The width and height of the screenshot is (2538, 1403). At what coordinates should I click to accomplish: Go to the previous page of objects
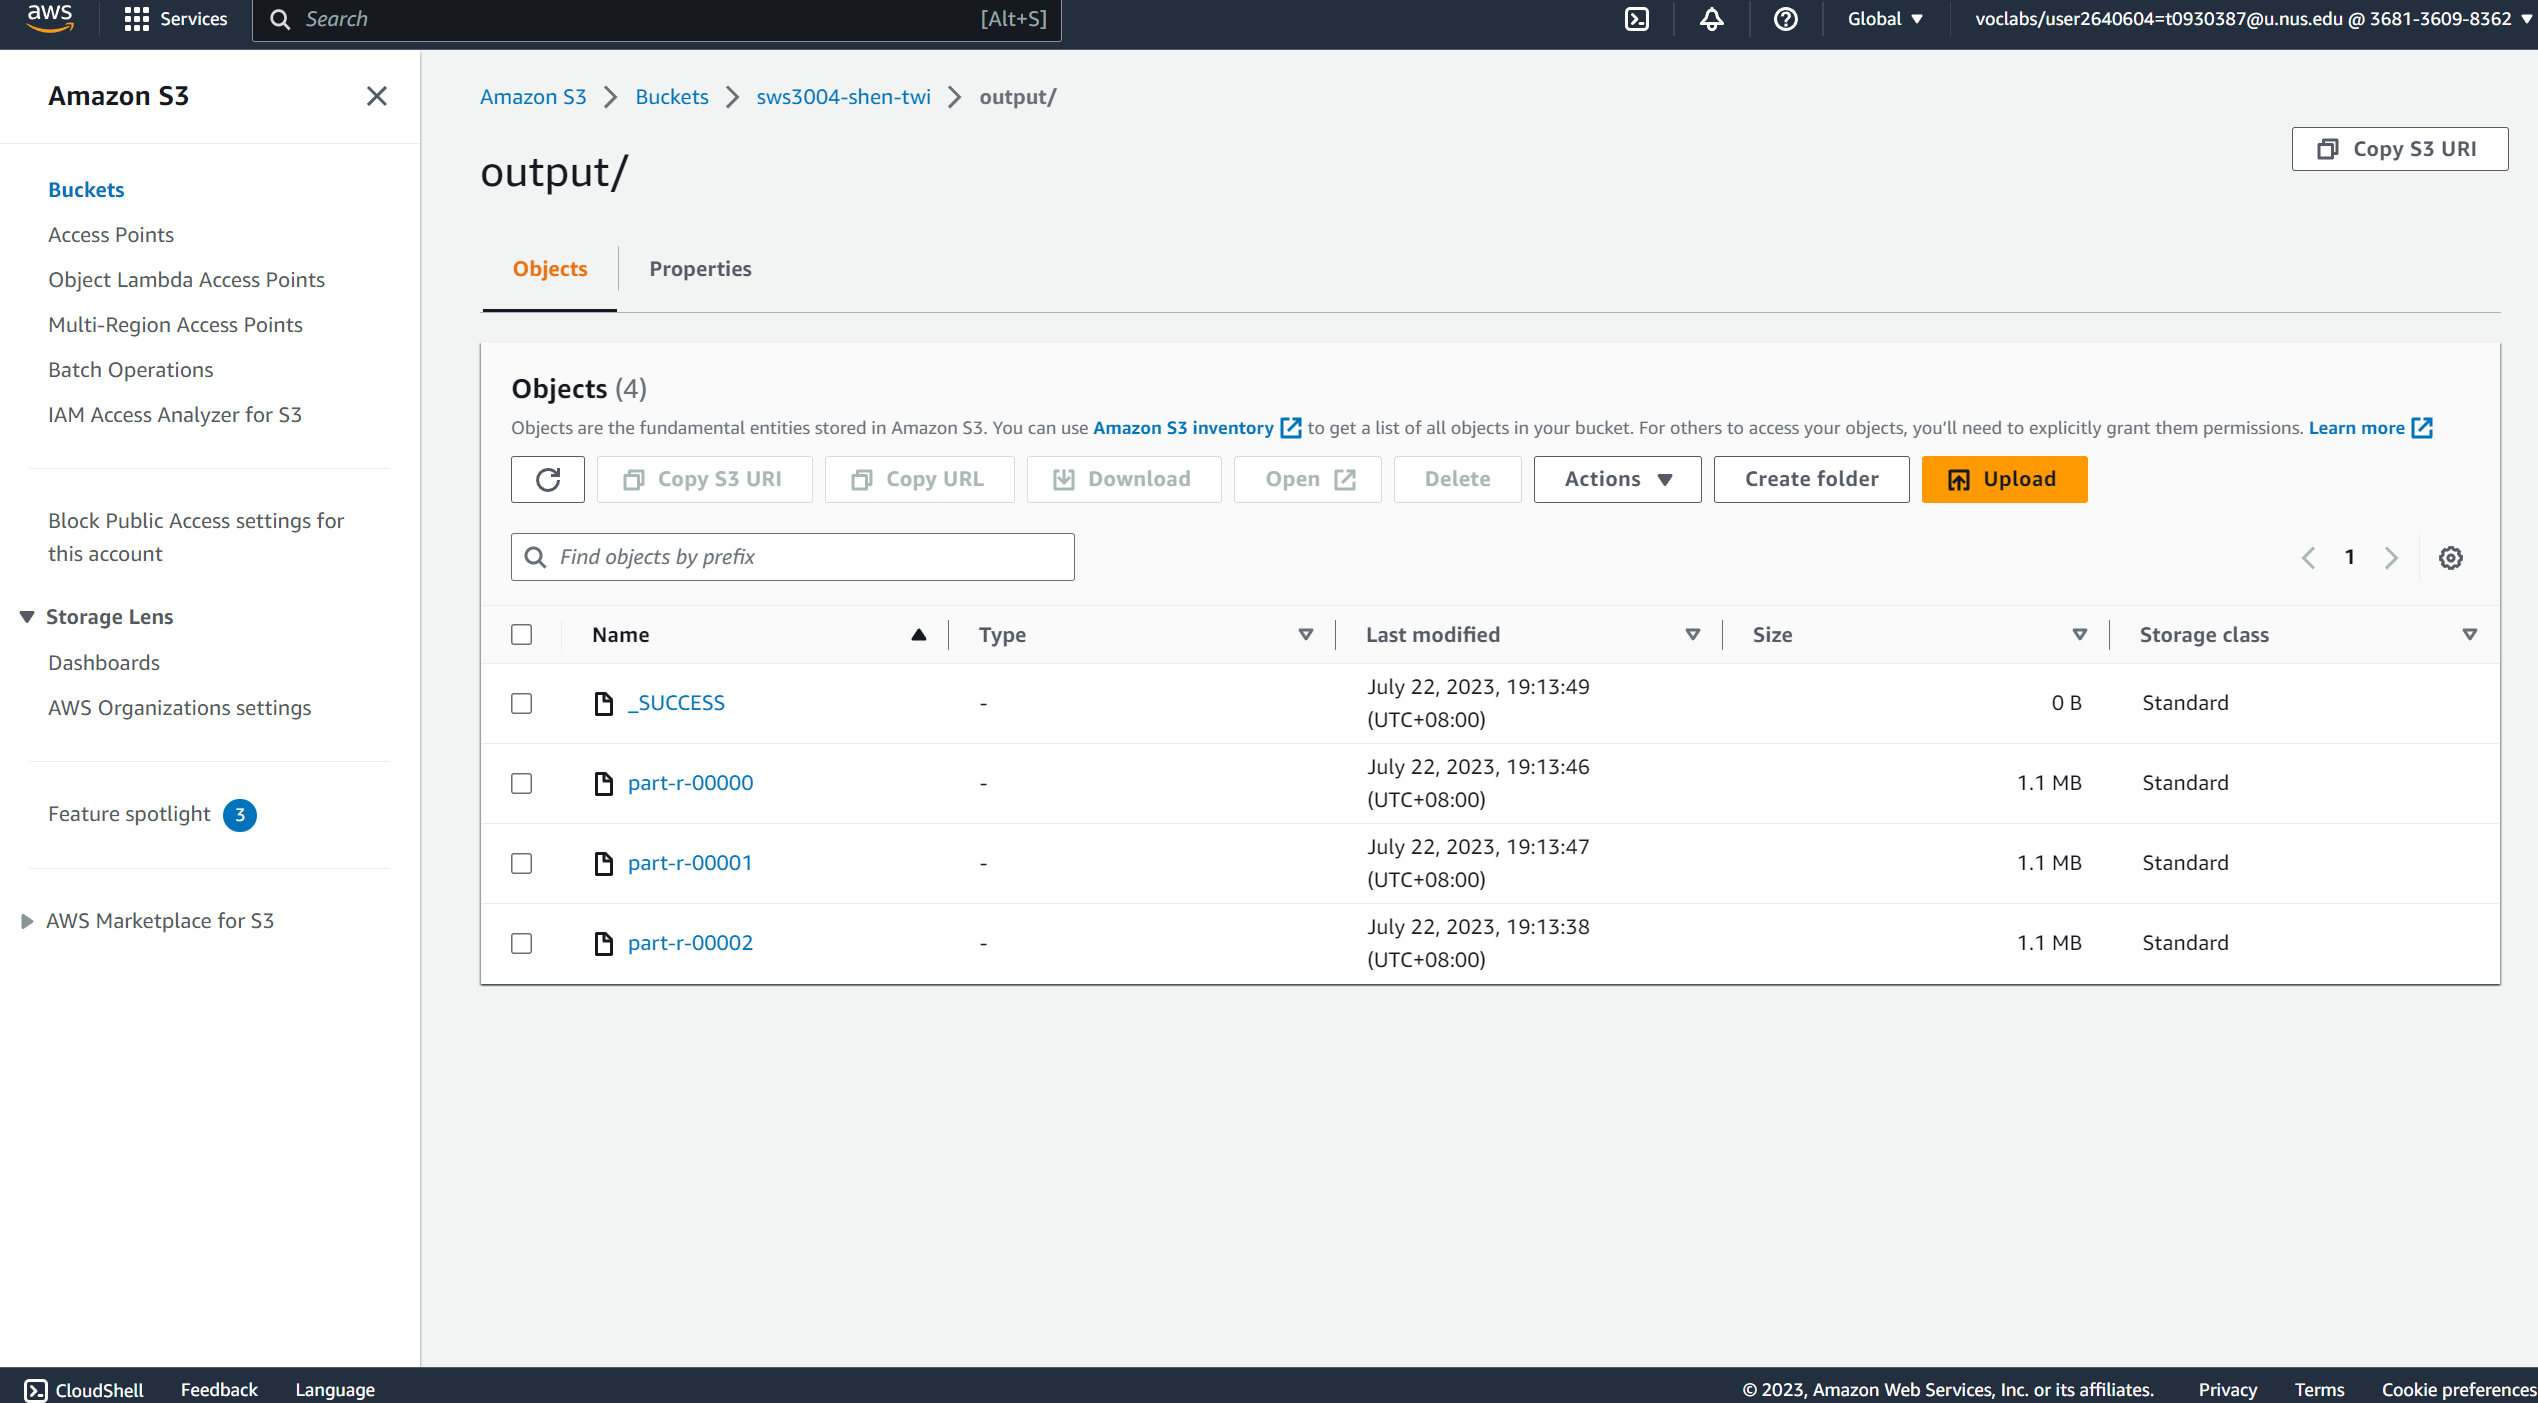point(2308,558)
